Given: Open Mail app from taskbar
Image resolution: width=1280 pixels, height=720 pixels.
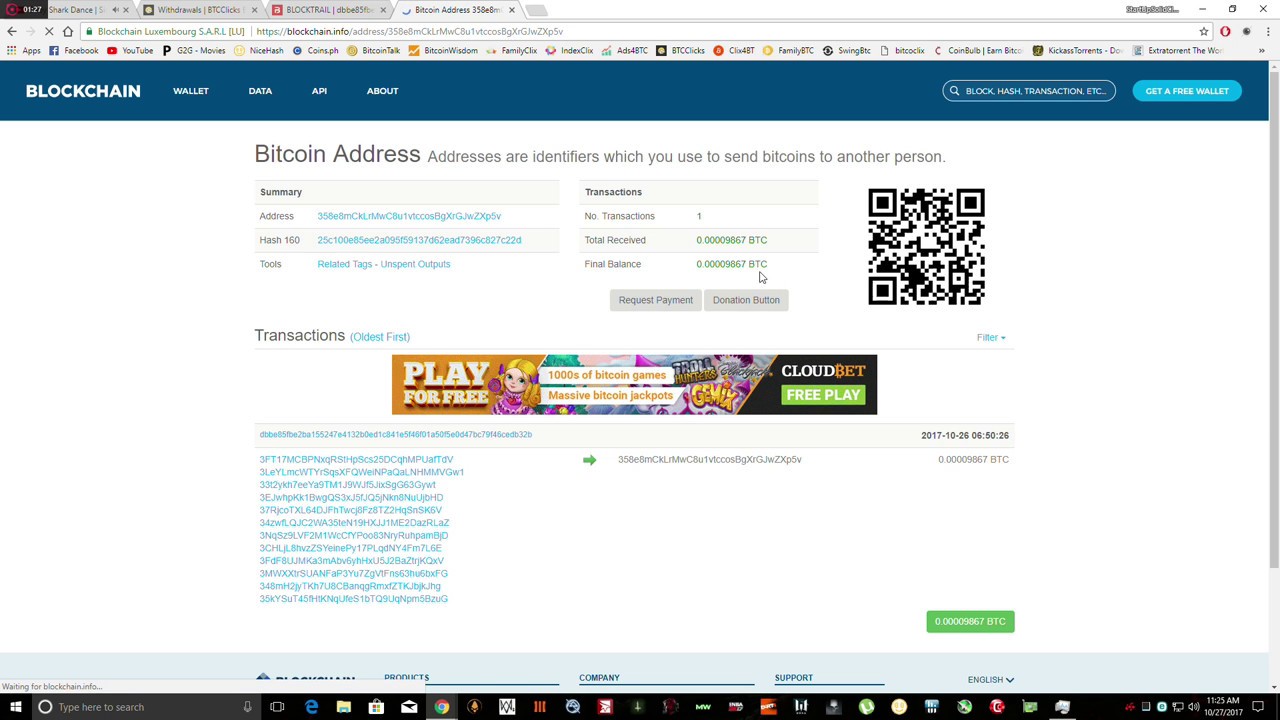Looking at the screenshot, I should point(409,707).
